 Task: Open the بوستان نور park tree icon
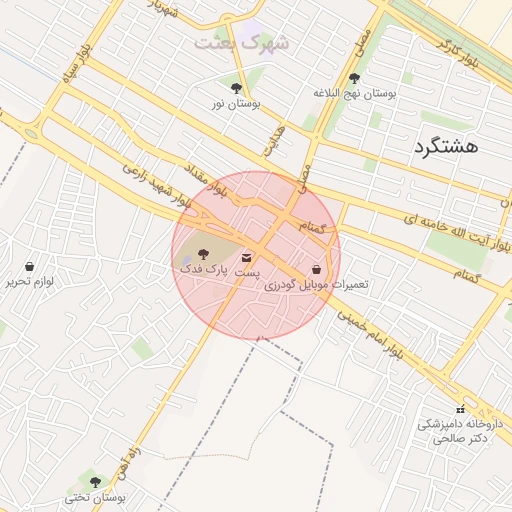click(x=236, y=88)
